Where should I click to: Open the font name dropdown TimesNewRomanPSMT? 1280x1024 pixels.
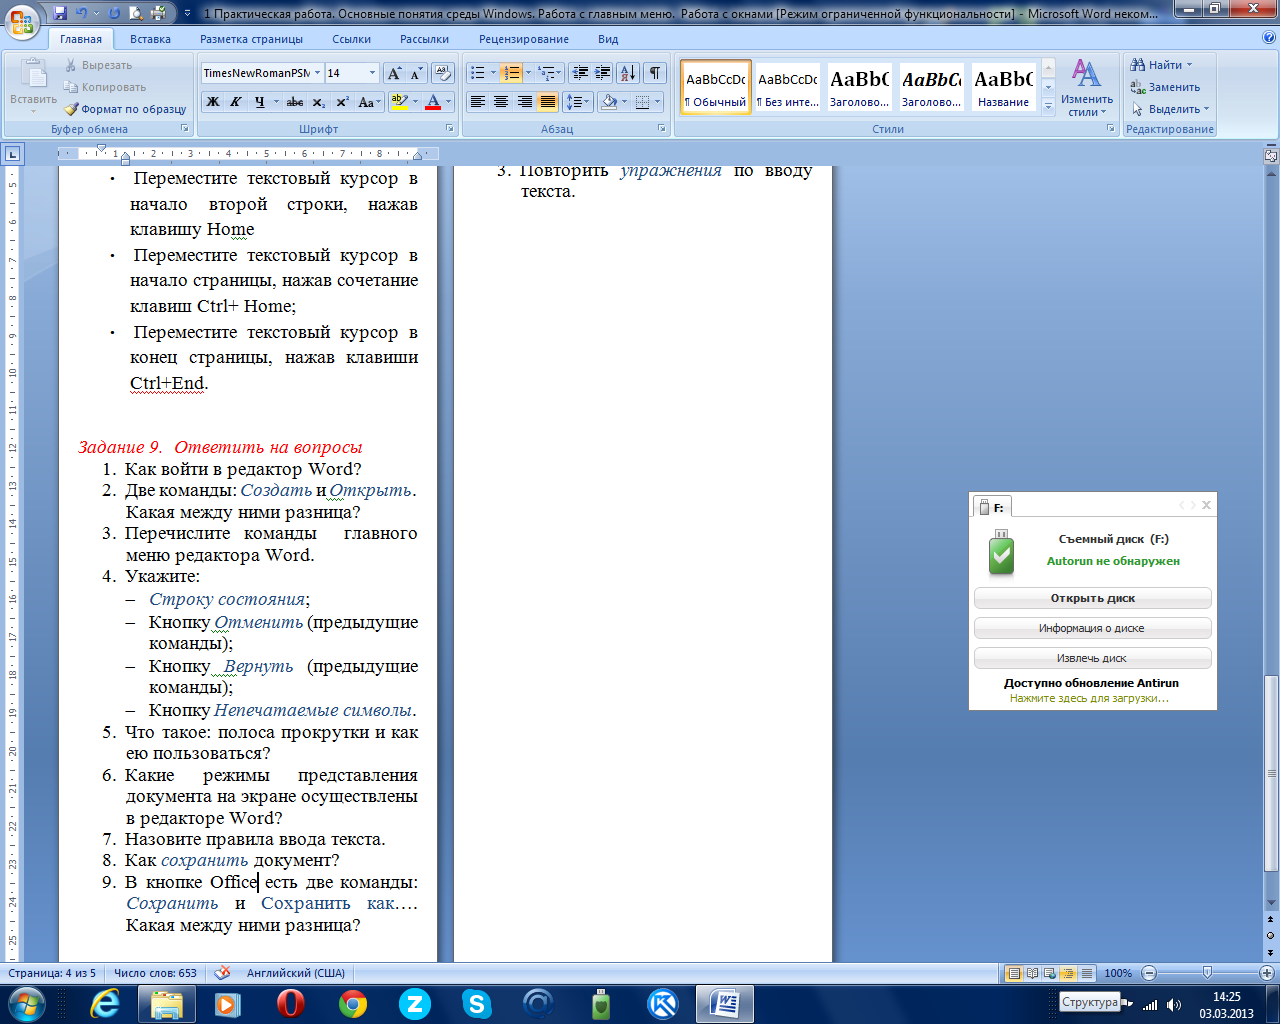pyautogui.click(x=318, y=73)
